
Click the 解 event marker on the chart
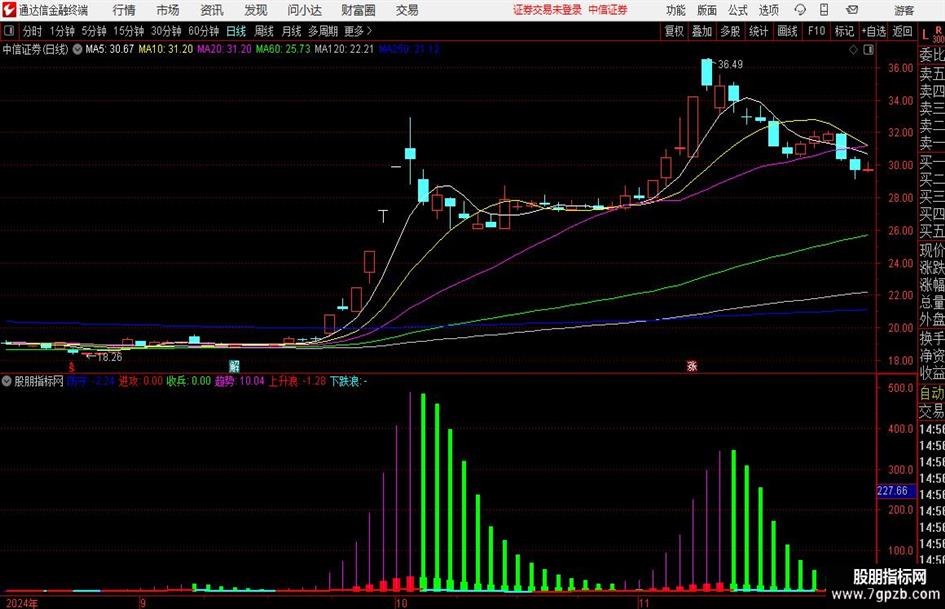[x=234, y=366]
